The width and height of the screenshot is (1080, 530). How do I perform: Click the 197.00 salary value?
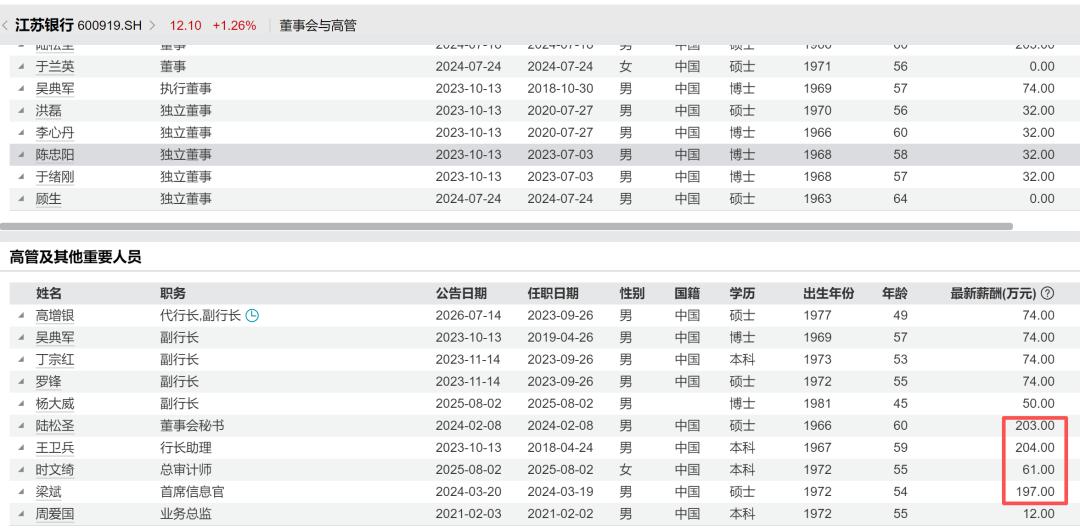[1035, 492]
